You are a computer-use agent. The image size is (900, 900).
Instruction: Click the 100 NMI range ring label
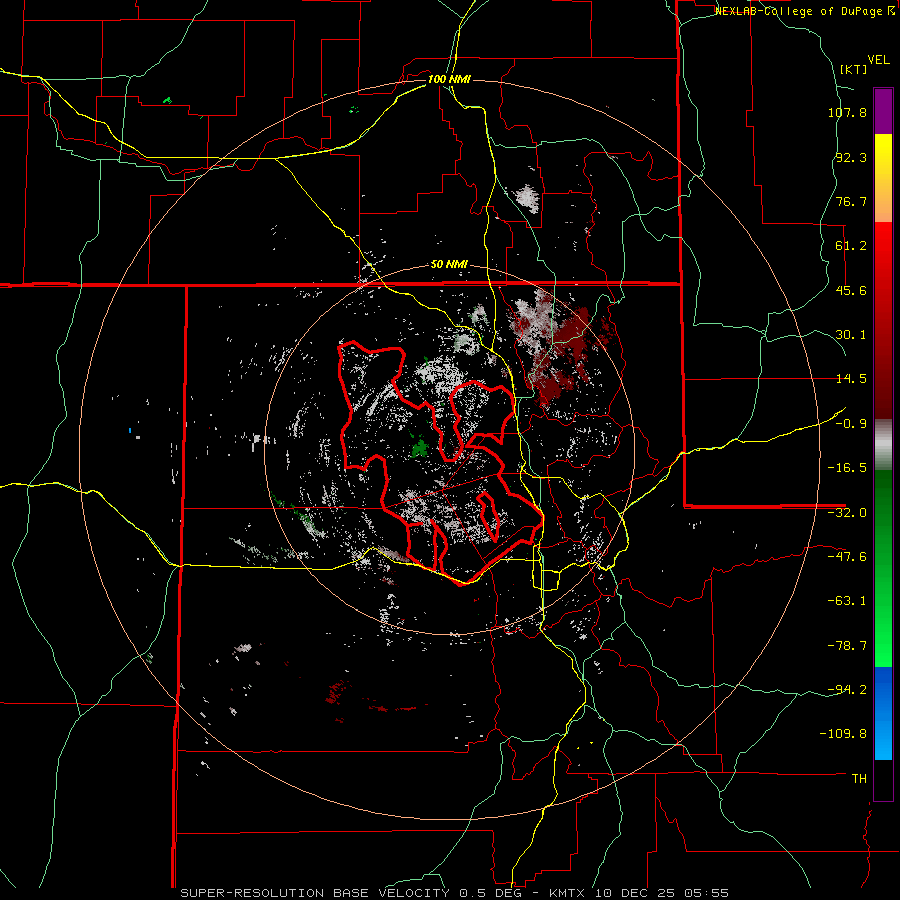449,79
